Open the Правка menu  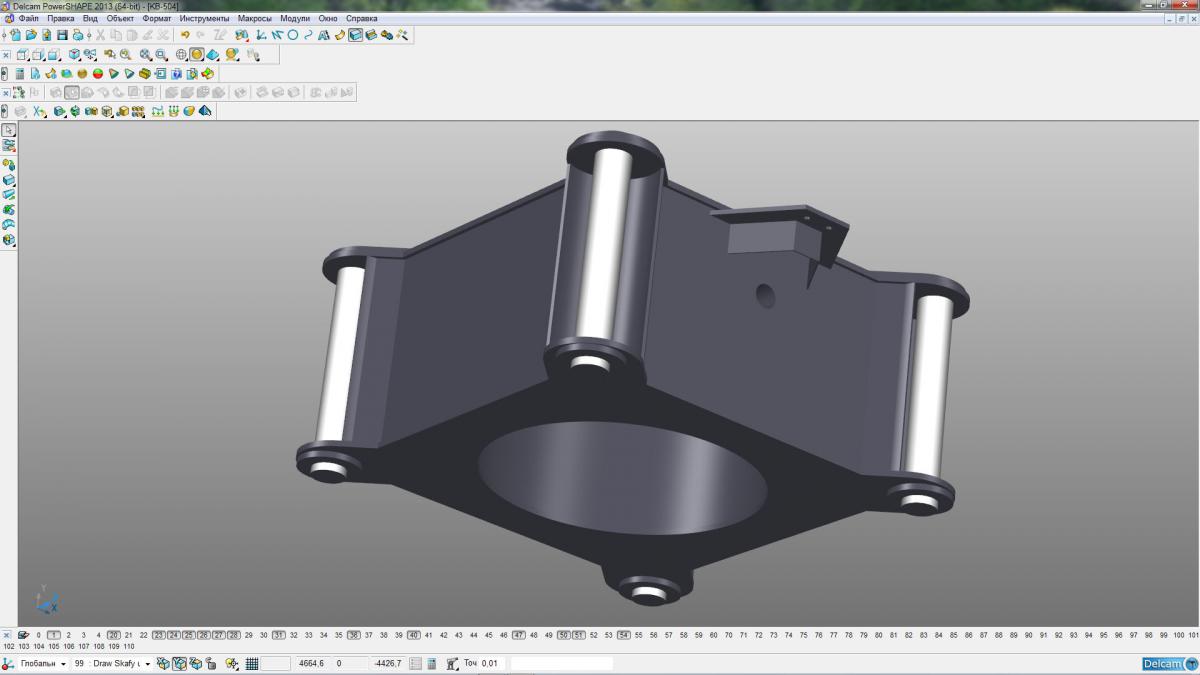61,18
